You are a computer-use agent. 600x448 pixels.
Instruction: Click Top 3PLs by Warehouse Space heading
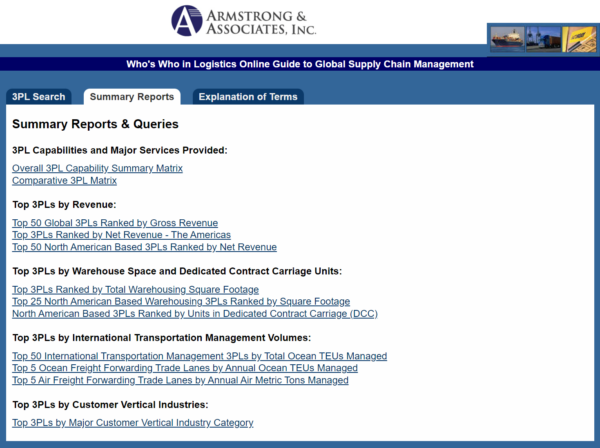click(177, 271)
